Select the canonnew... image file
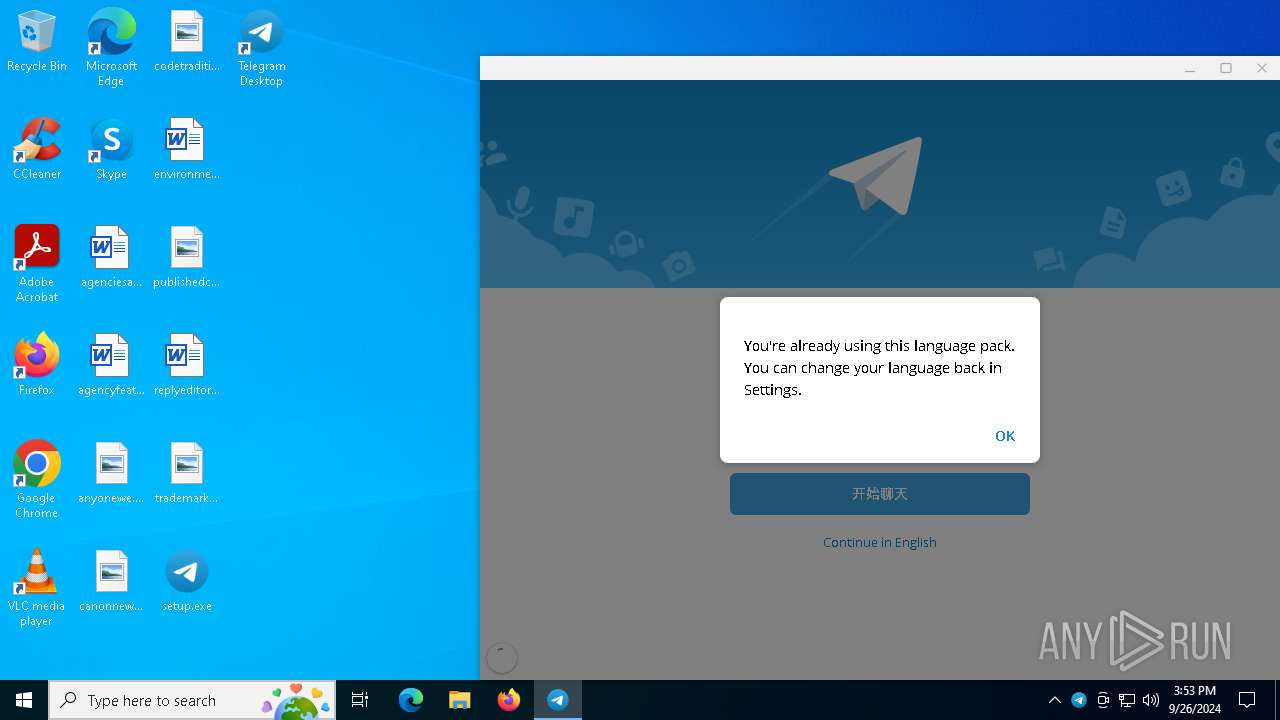 (x=111, y=582)
